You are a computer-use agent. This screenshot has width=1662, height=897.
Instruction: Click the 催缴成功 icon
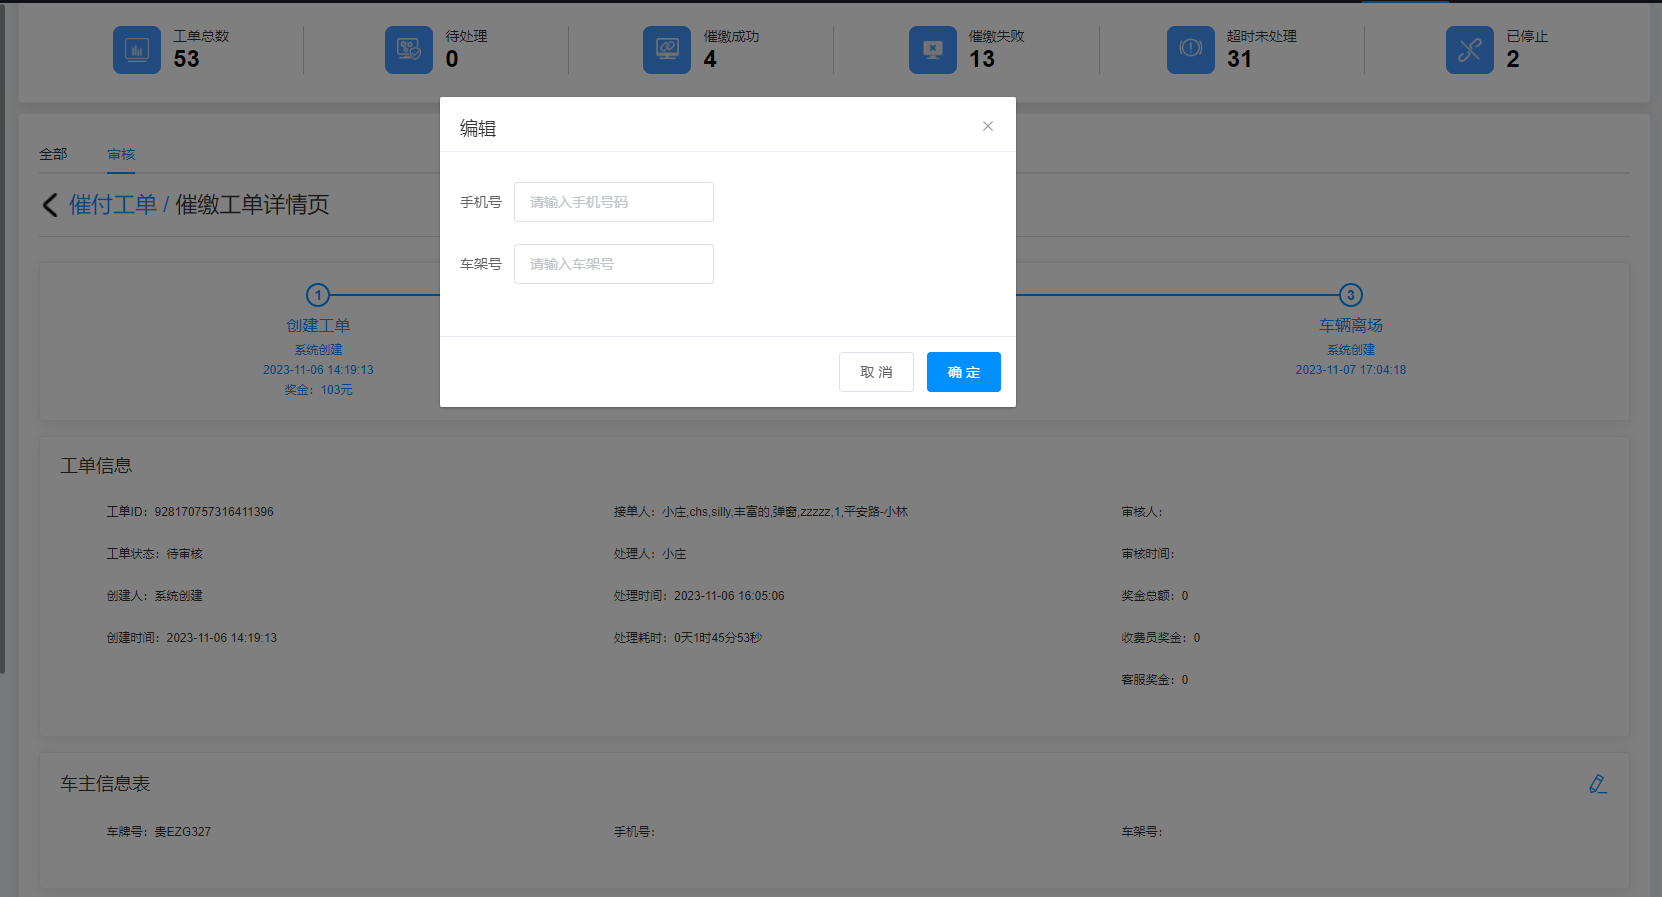(x=667, y=50)
